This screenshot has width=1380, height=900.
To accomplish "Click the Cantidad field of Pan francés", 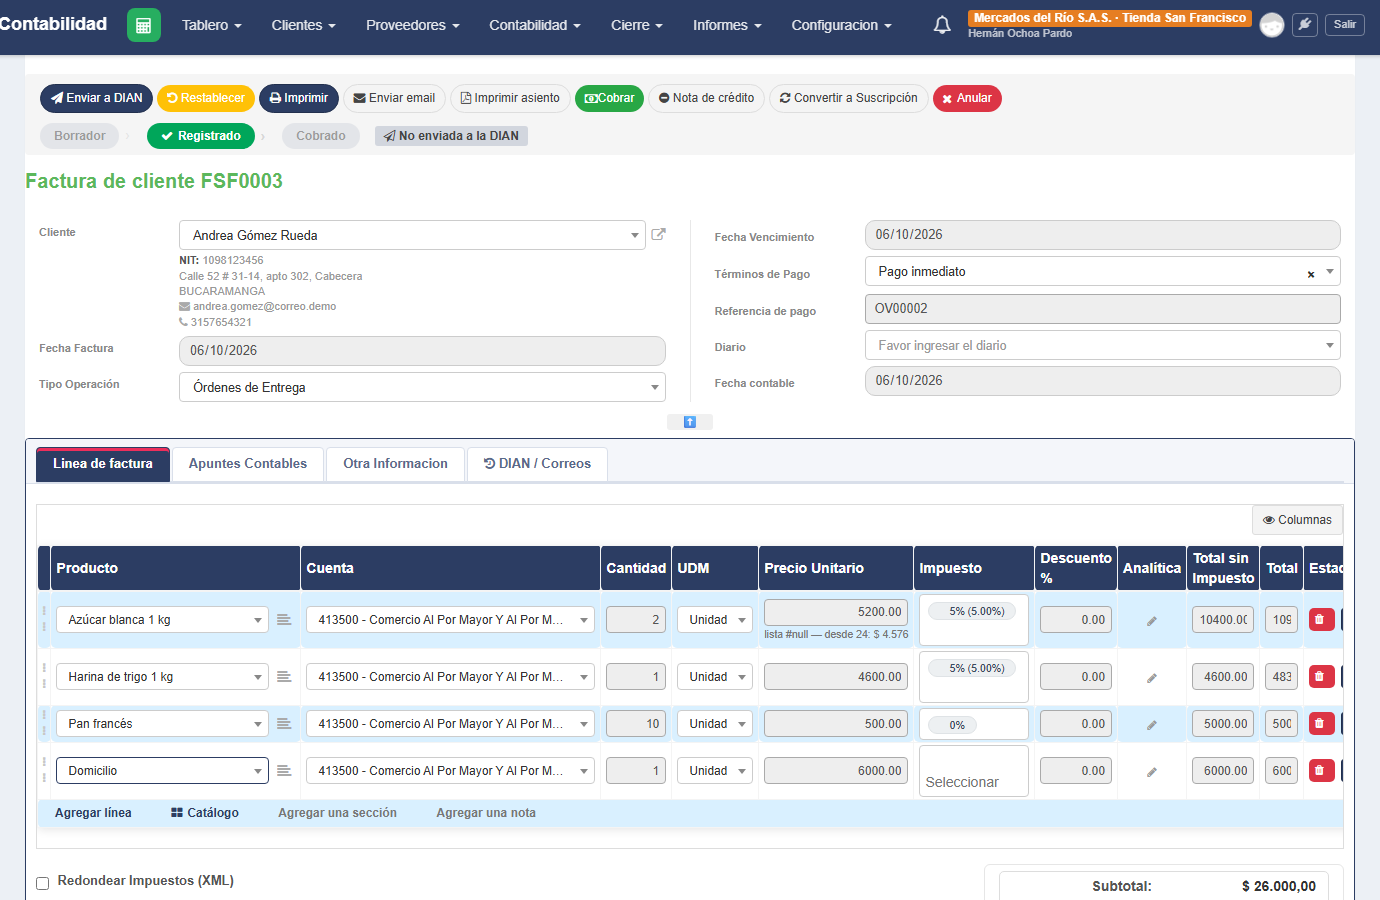I will [x=636, y=724].
